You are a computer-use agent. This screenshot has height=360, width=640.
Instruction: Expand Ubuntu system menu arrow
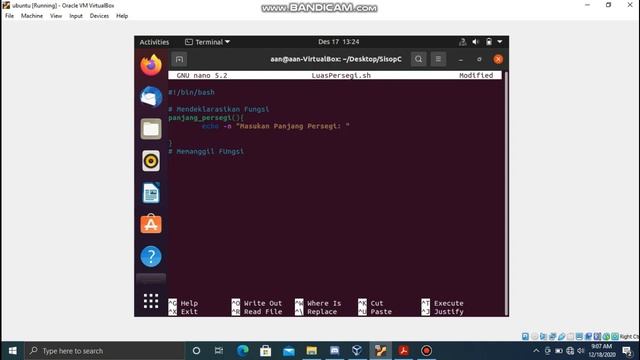click(500, 42)
